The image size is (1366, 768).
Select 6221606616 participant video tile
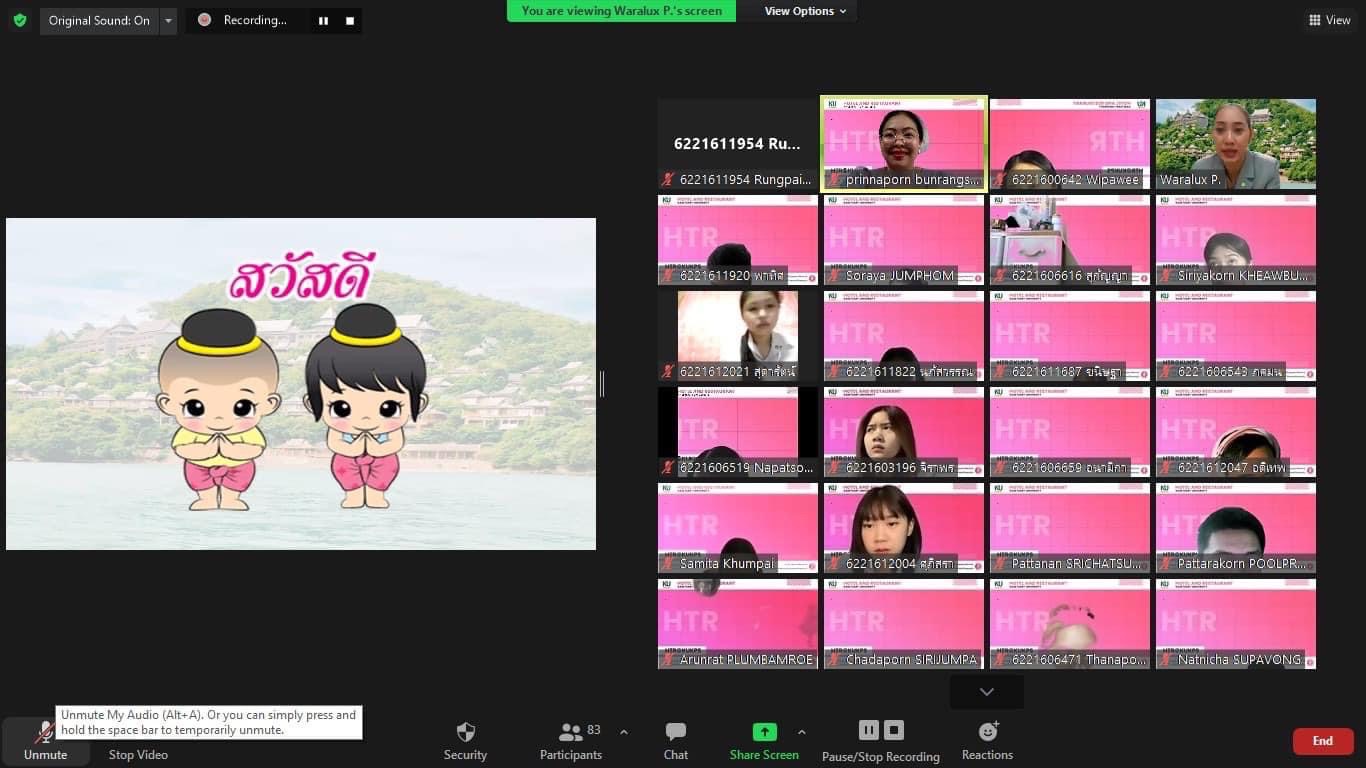point(1070,240)
